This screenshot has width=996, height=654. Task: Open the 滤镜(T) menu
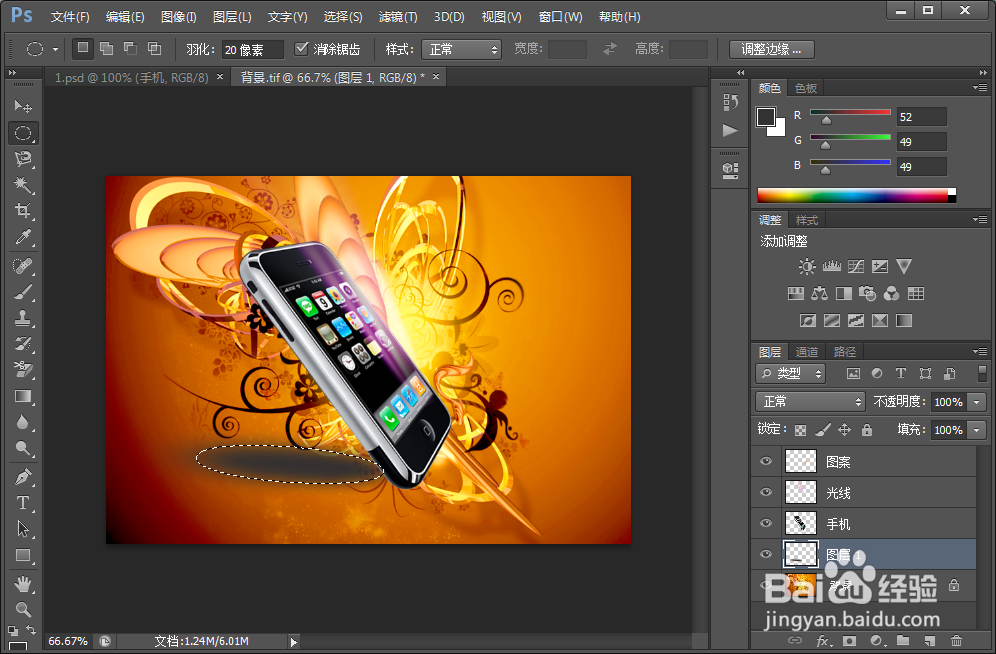click(x=398, y=17)
